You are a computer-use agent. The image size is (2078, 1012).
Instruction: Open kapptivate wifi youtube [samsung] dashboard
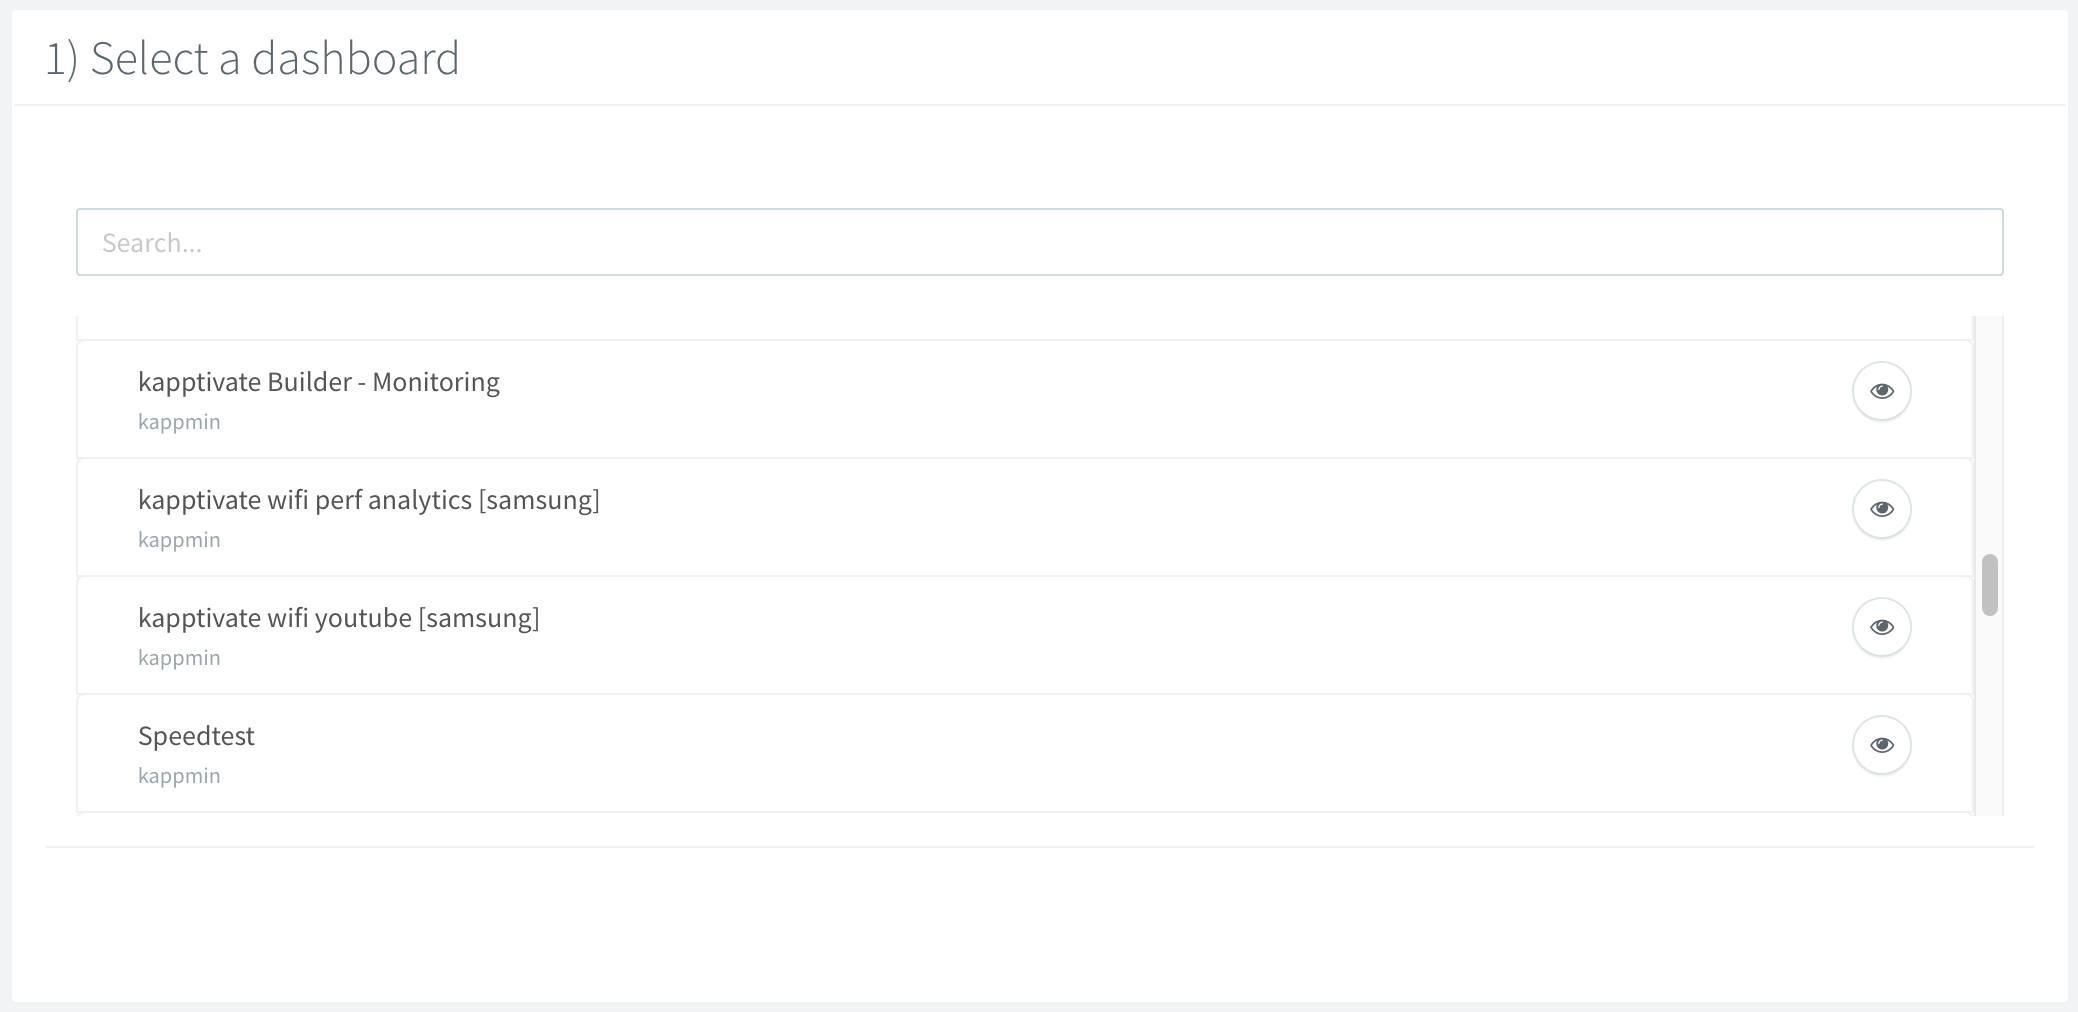click(x=338, y=618)
